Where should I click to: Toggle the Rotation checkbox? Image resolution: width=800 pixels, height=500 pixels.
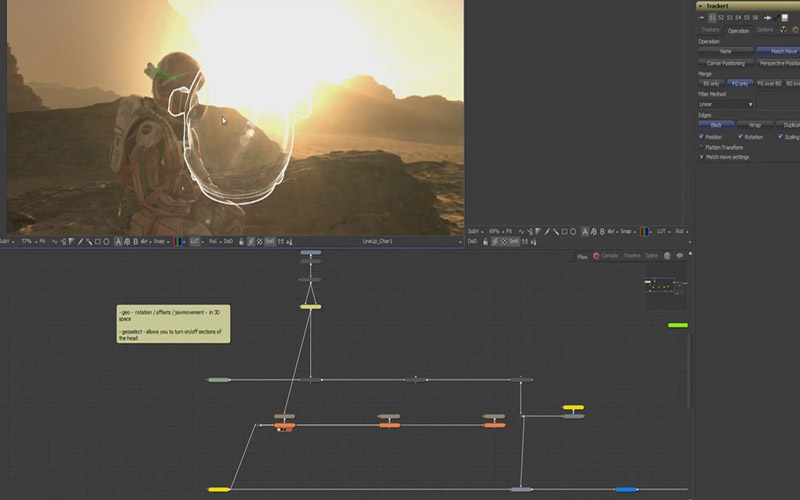740,137
